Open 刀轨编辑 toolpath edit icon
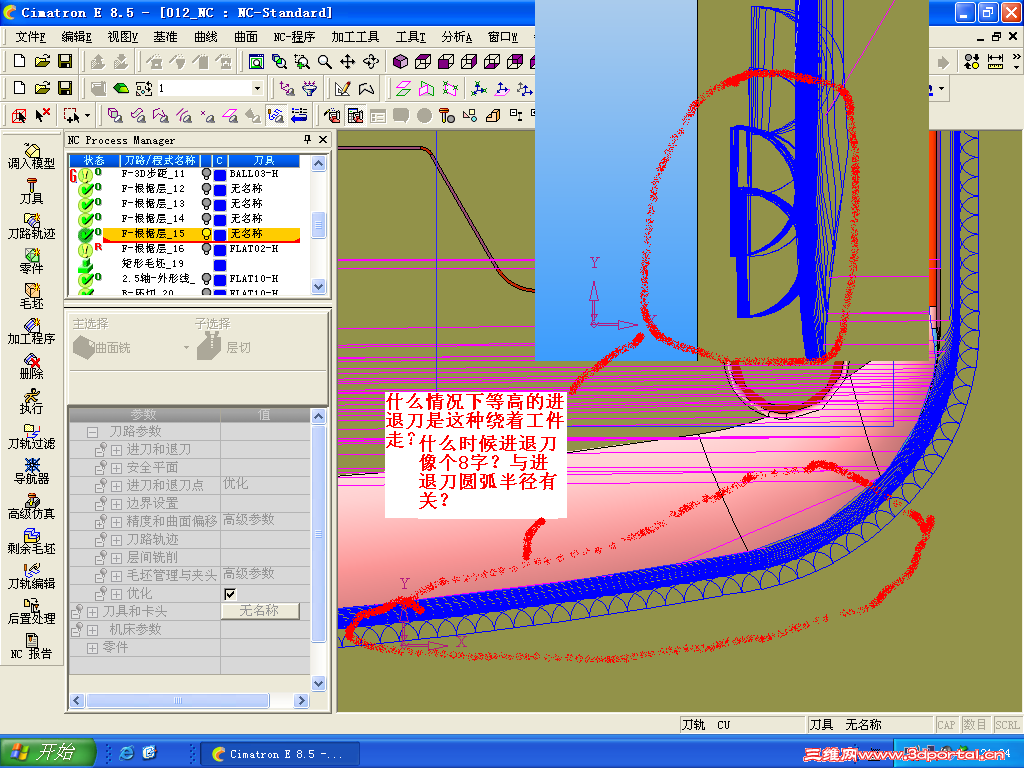The height and width of the screenshot is (768, 1024). (x=31, y=577)
